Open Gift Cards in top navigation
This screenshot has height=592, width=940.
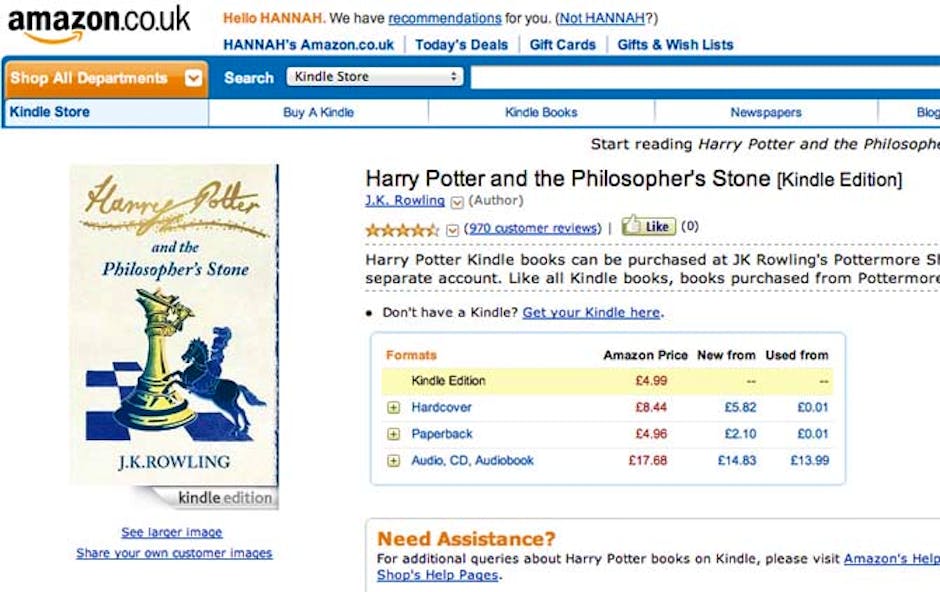coord(562,45)
